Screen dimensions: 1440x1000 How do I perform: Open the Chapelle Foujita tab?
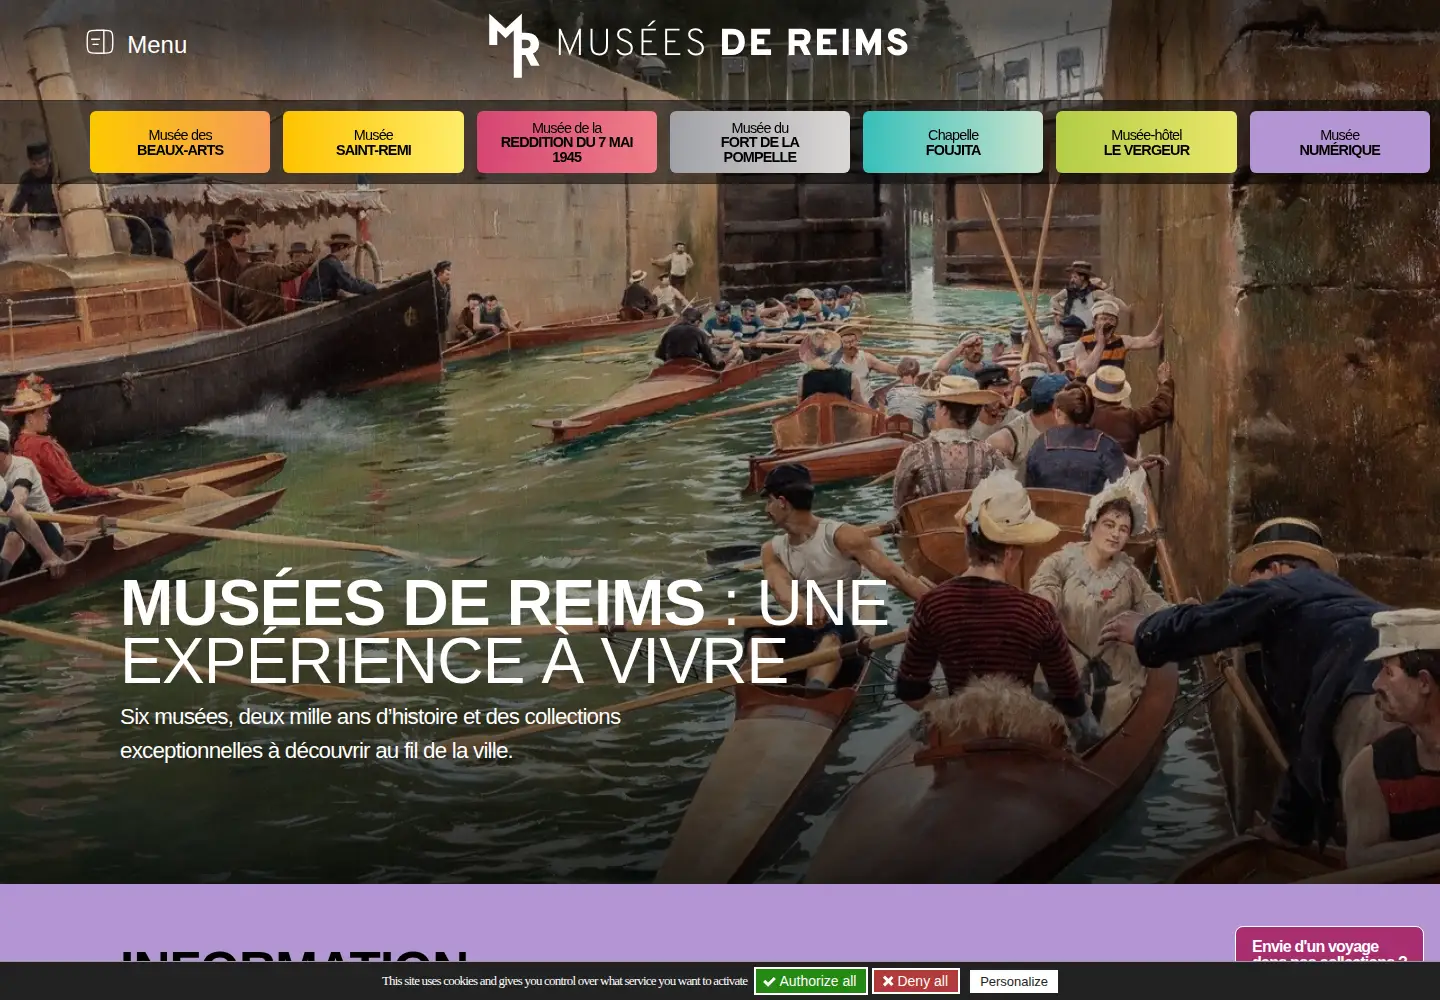pyautogui.click(x=953, y=142)
